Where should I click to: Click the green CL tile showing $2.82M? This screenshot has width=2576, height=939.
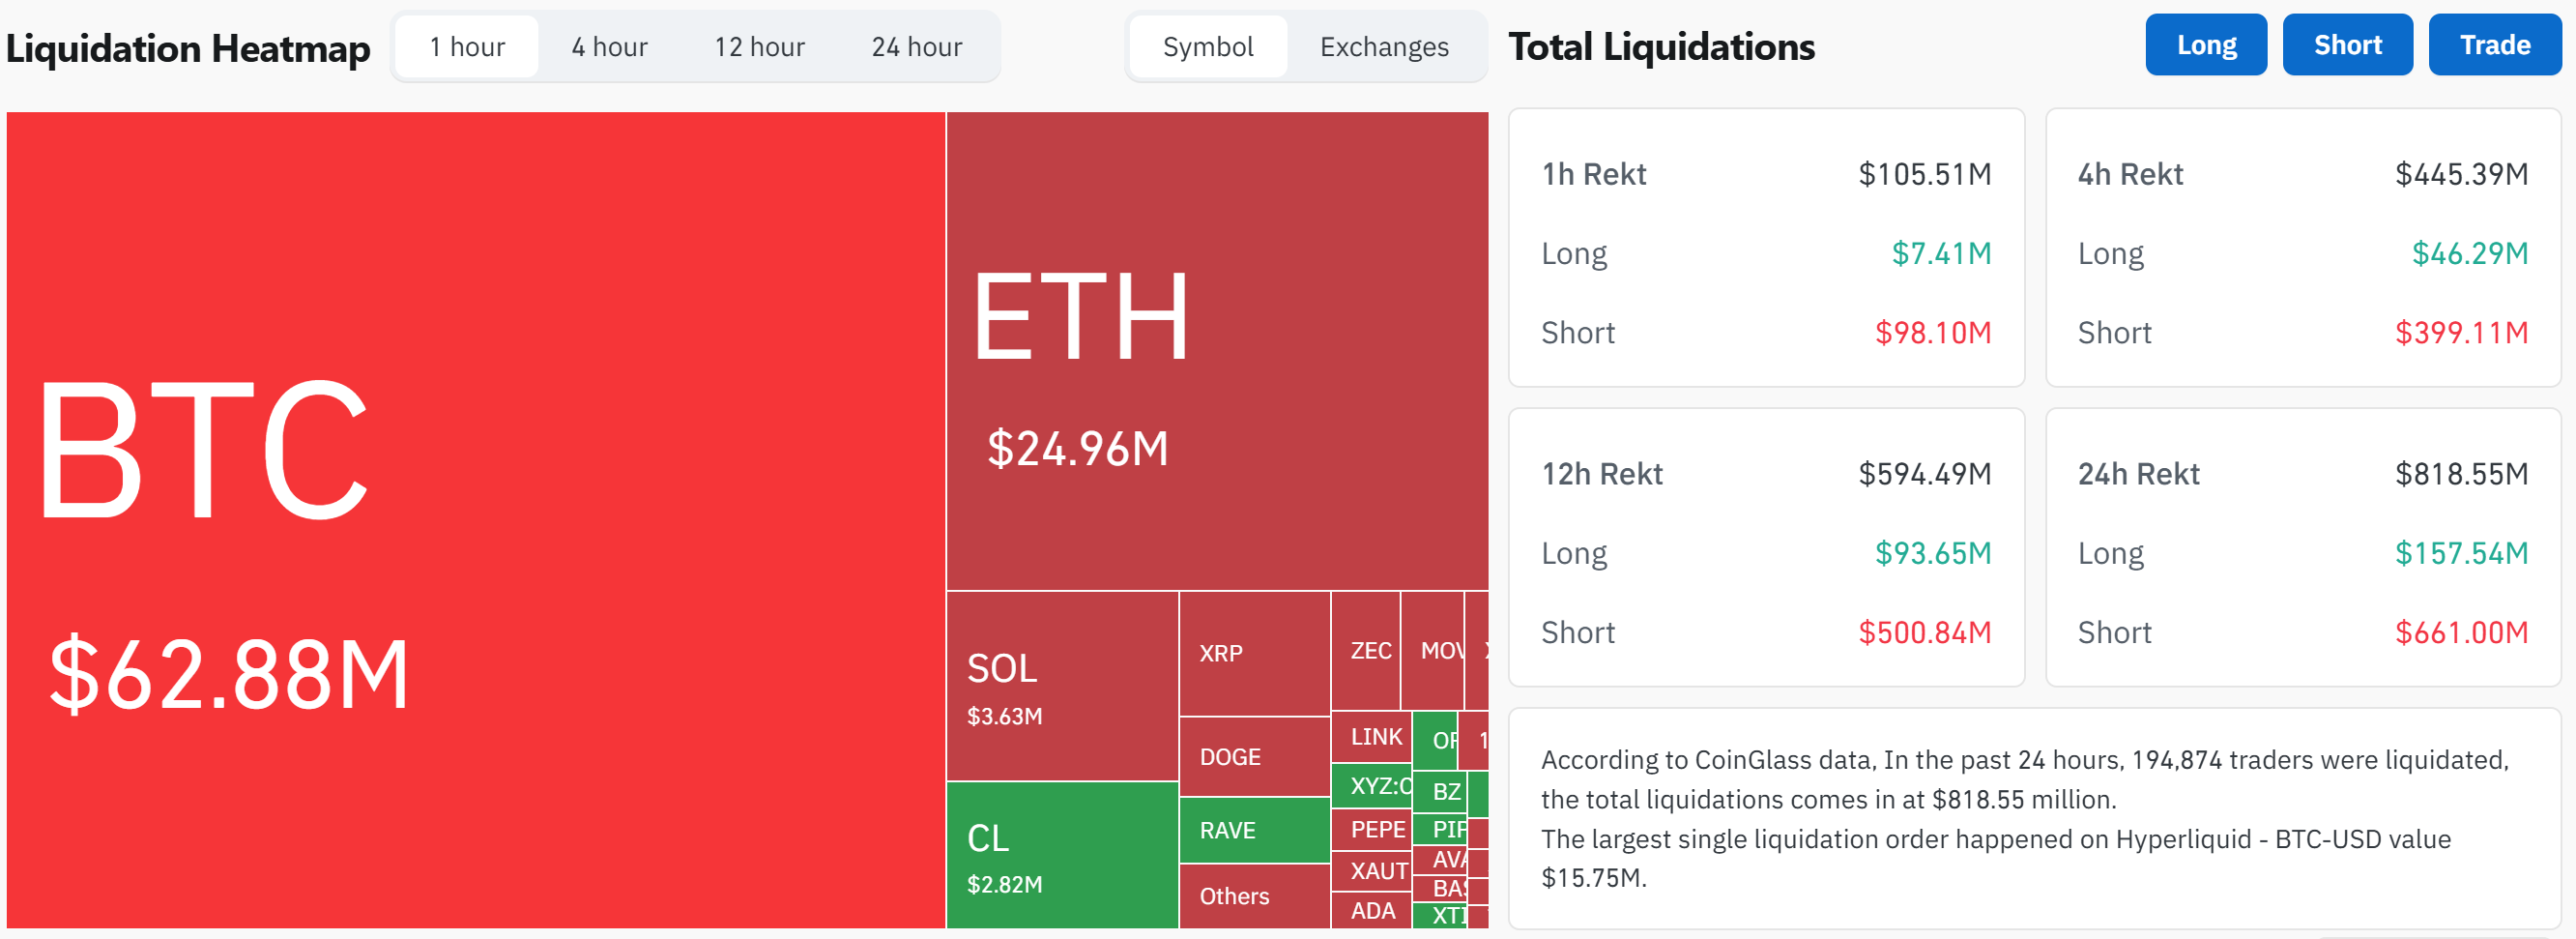(1060, 855)
